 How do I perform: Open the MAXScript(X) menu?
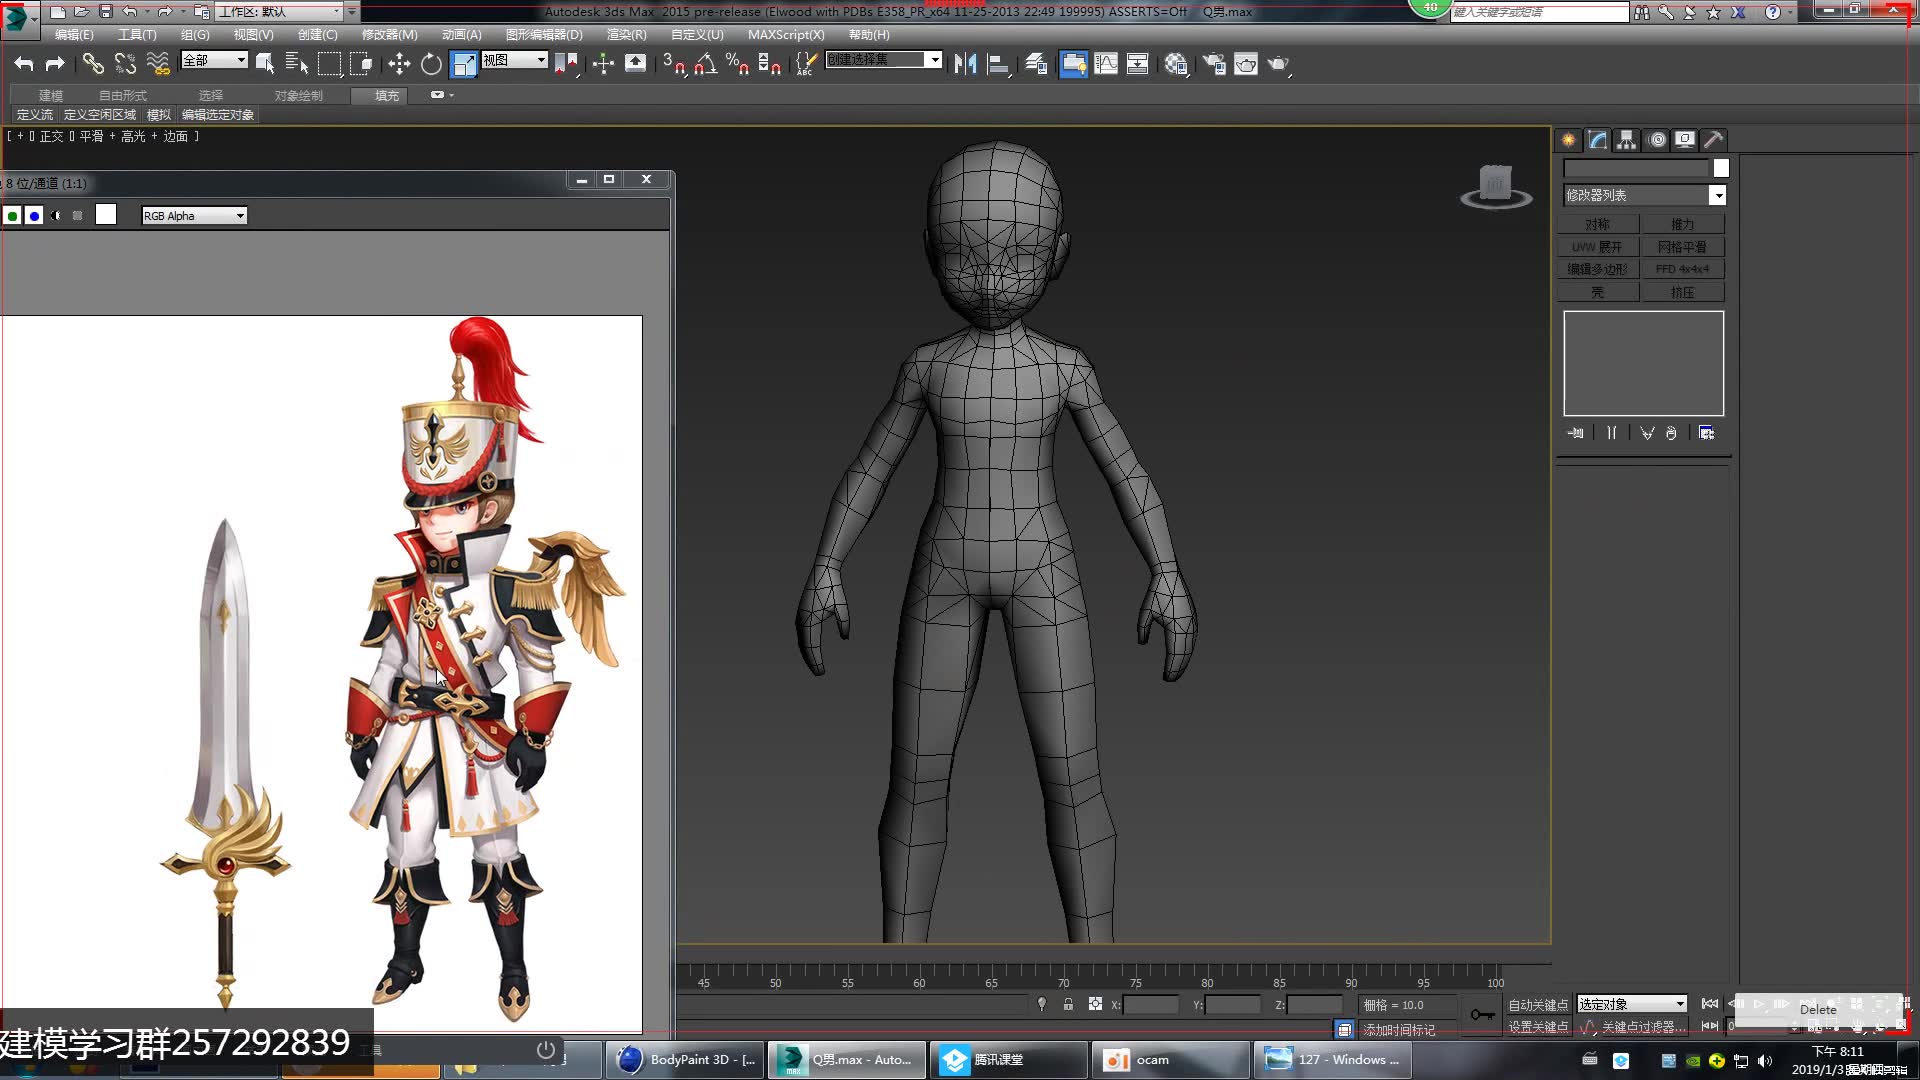786,34
